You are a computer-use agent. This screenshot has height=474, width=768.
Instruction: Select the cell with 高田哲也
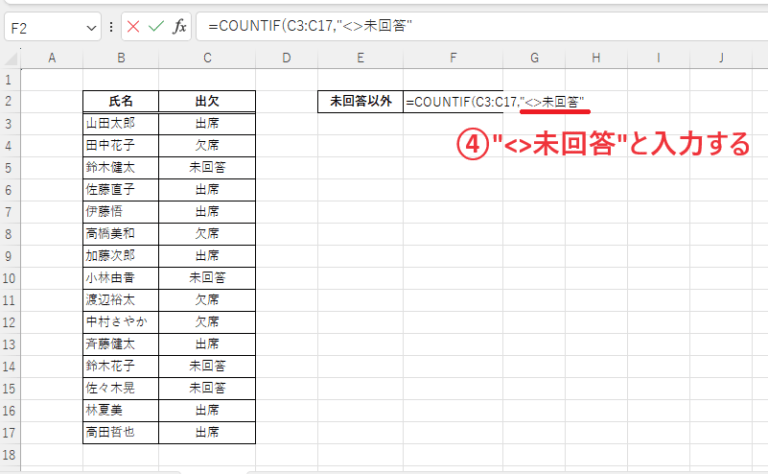point(120,431)
